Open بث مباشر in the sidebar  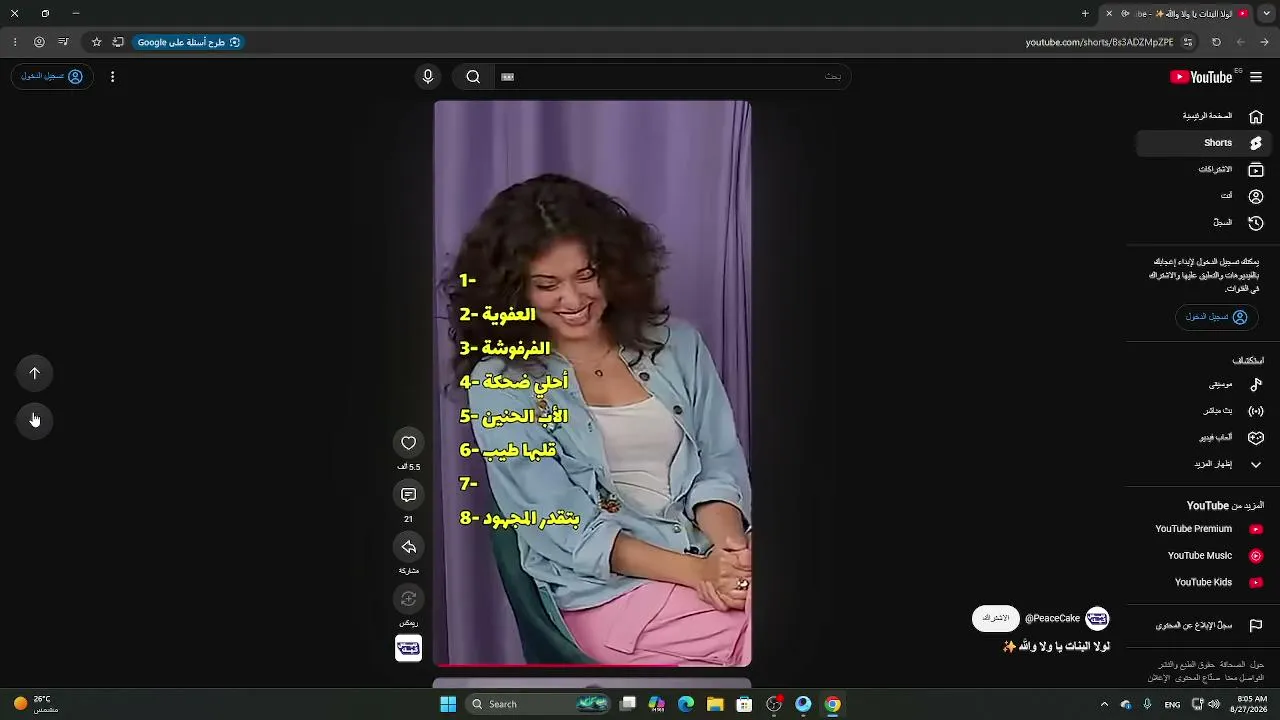(1203, 411)
